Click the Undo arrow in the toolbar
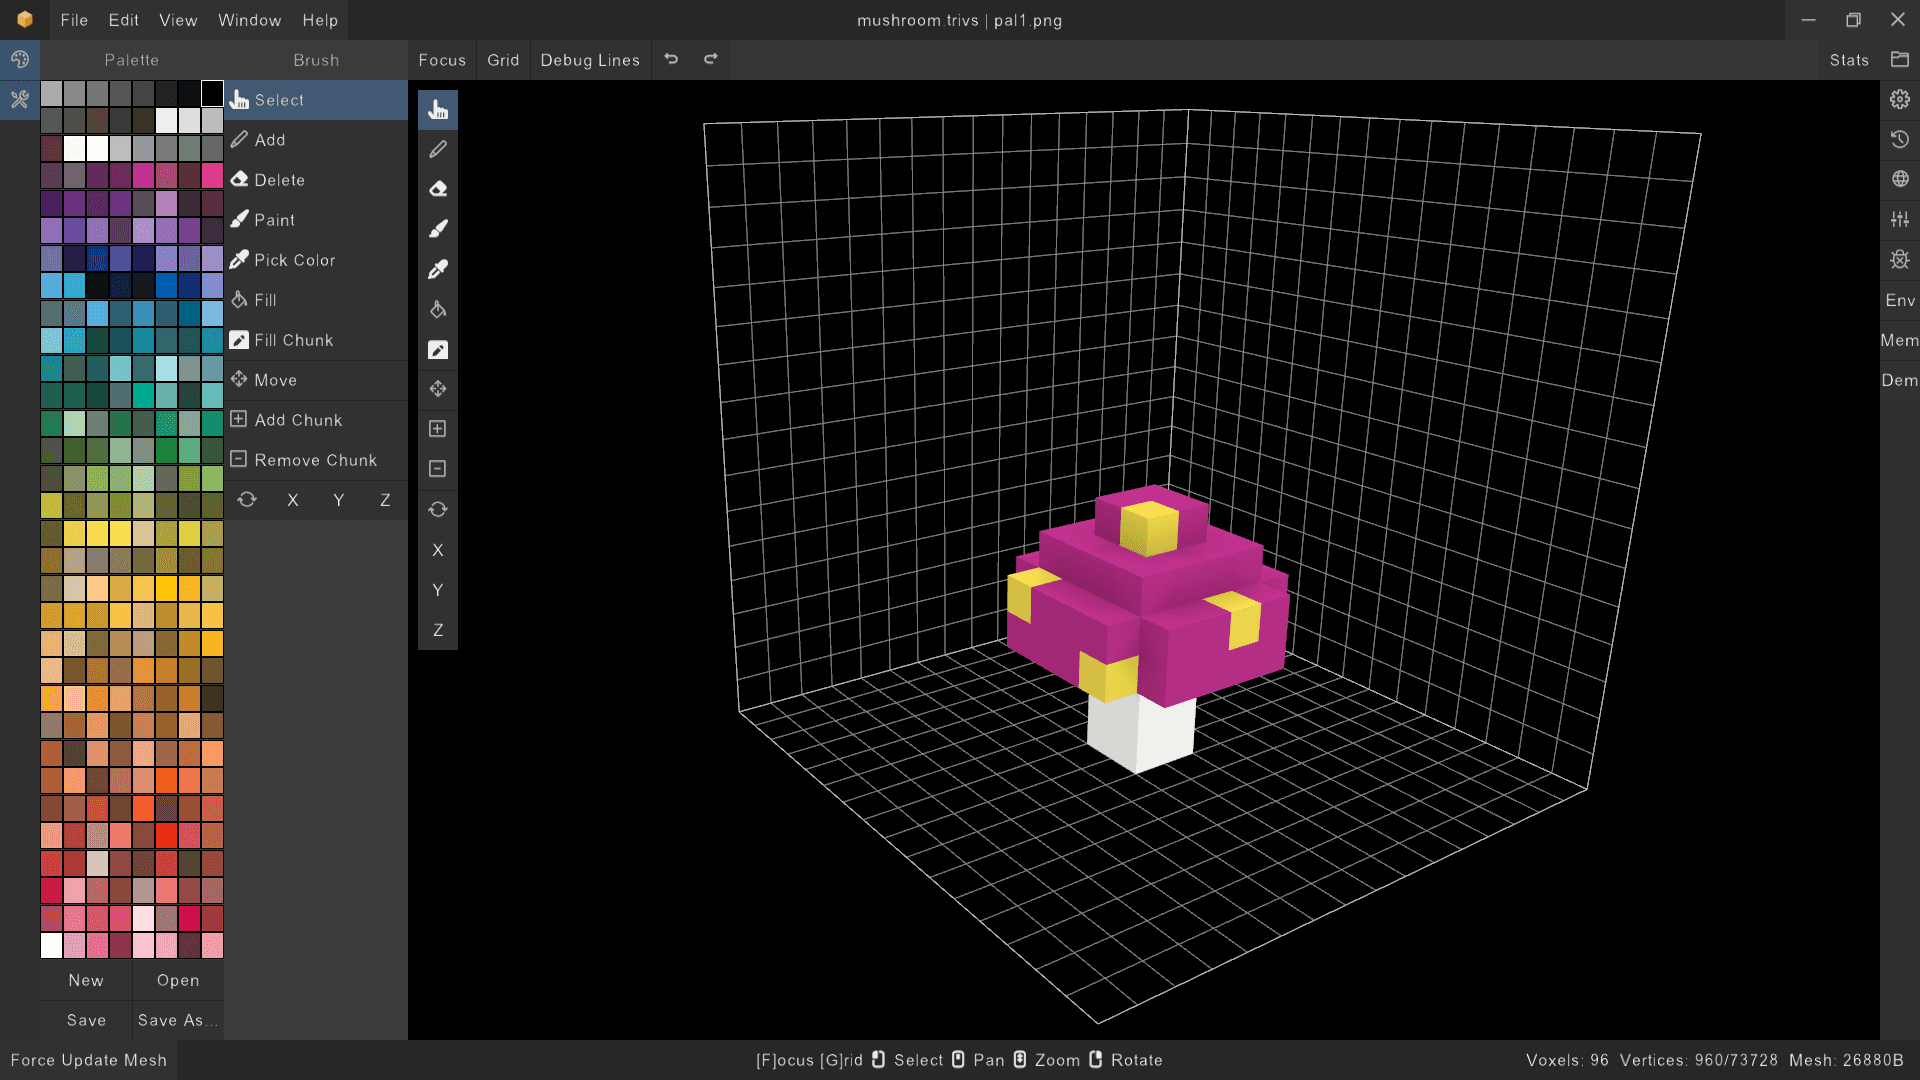This screenshot has width=1920, height=1080. coord(671,59)
